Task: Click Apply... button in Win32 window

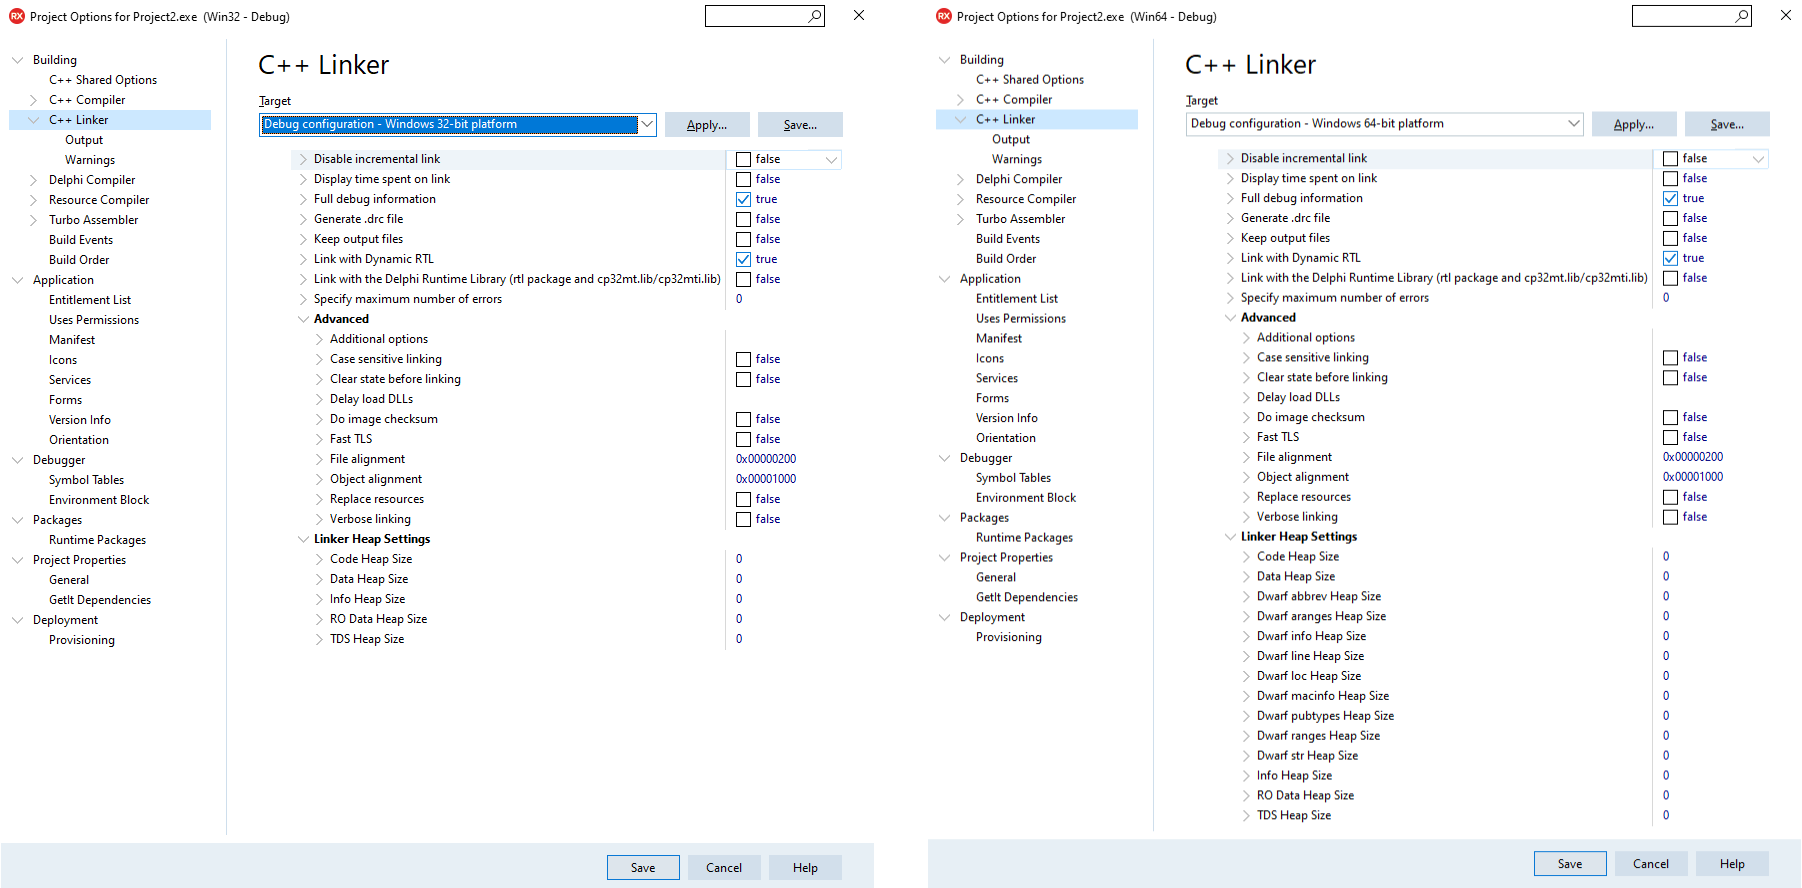Action: [707, 125]
